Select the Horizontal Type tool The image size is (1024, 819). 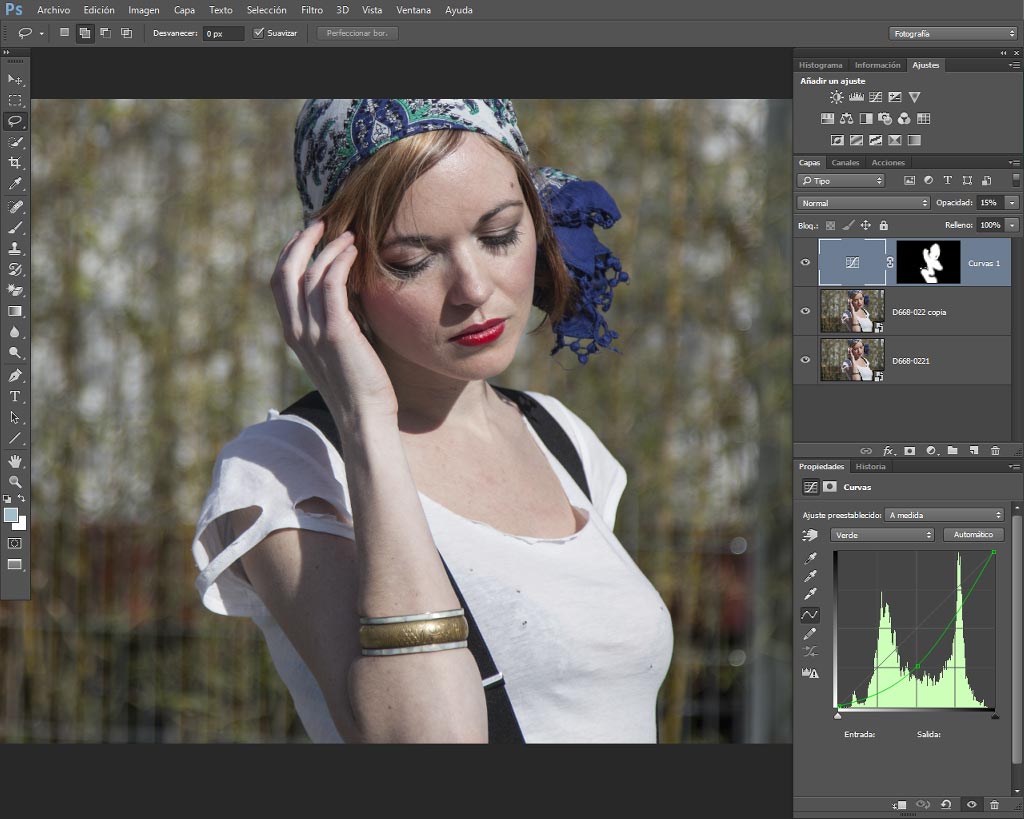coord(15,396)
